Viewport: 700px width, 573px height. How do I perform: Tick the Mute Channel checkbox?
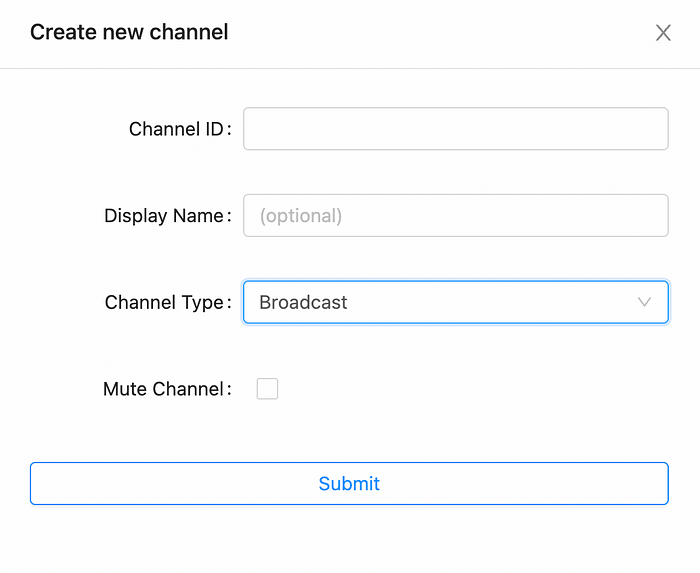(267, 389)
